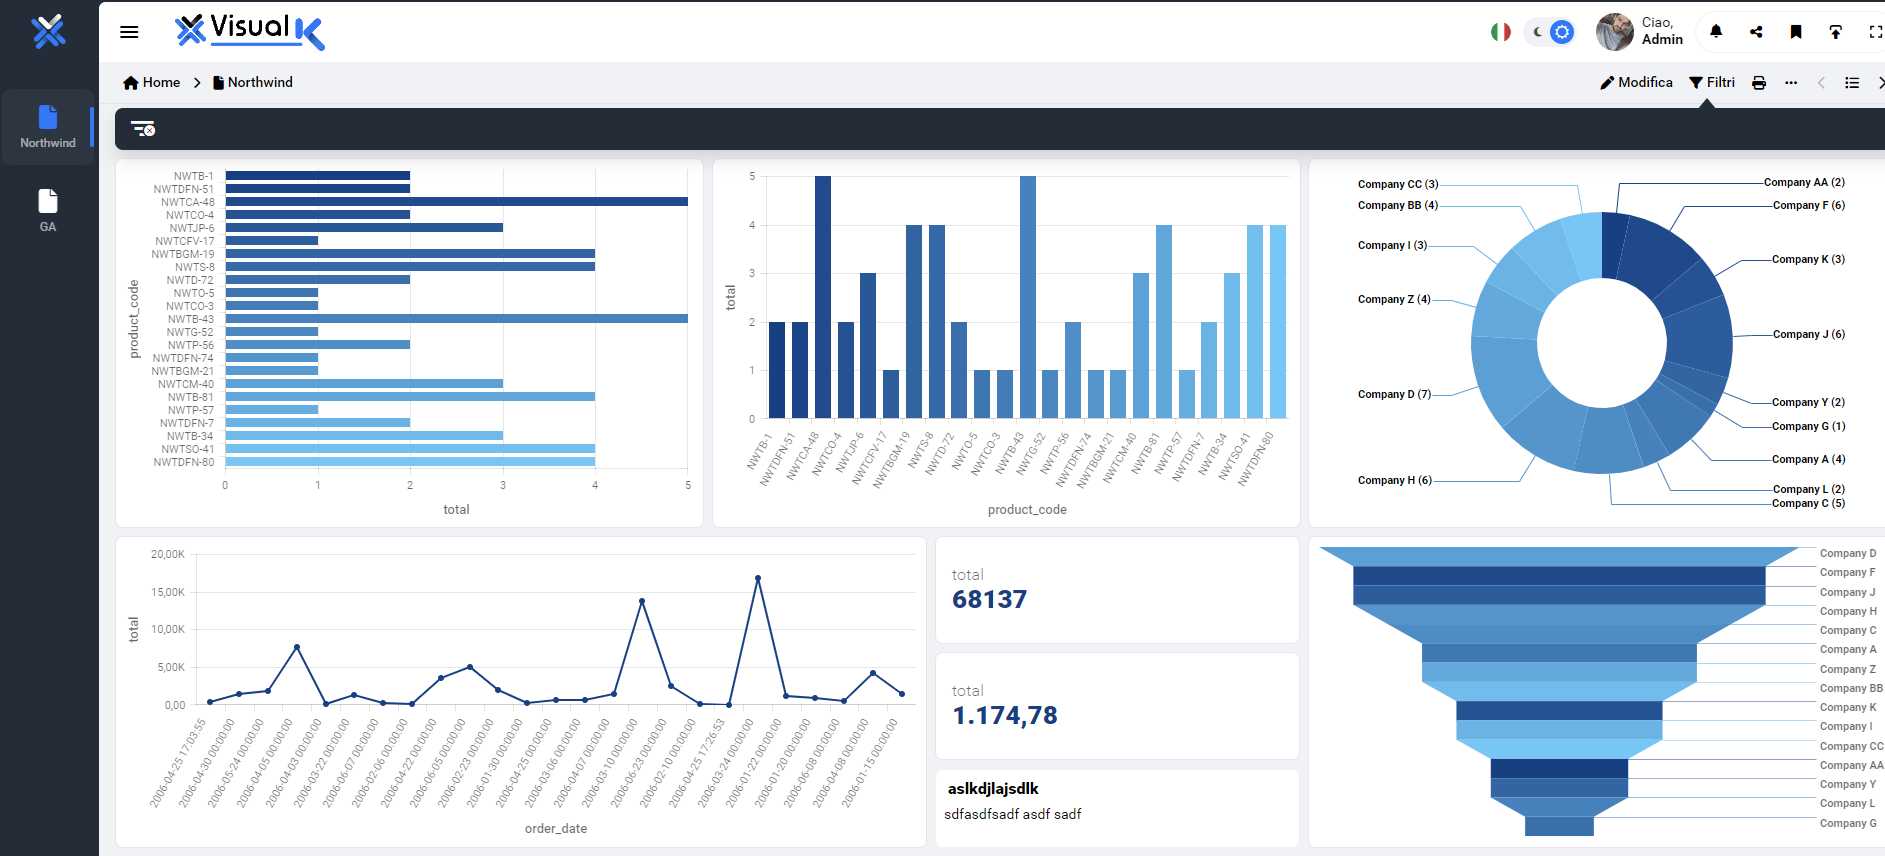
Task: Click the share icon
Action: click(1756, 32)
